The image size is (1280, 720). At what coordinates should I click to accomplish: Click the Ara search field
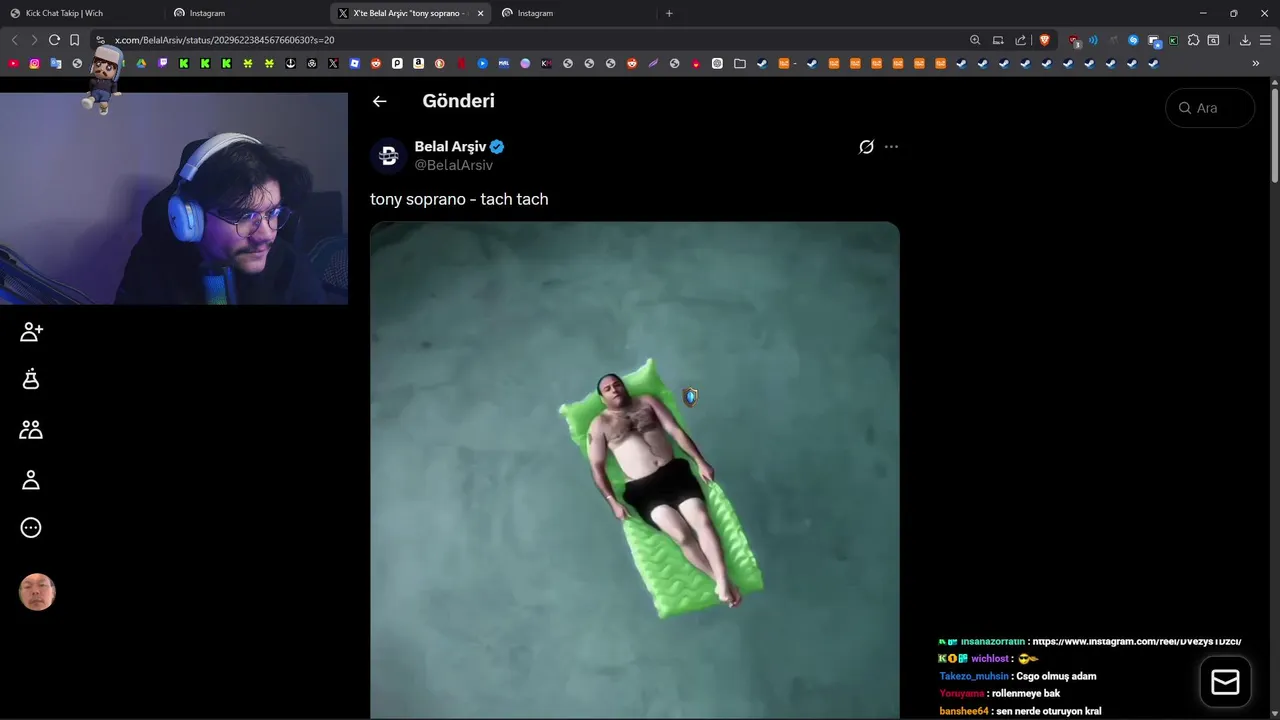click(1210, 108)
